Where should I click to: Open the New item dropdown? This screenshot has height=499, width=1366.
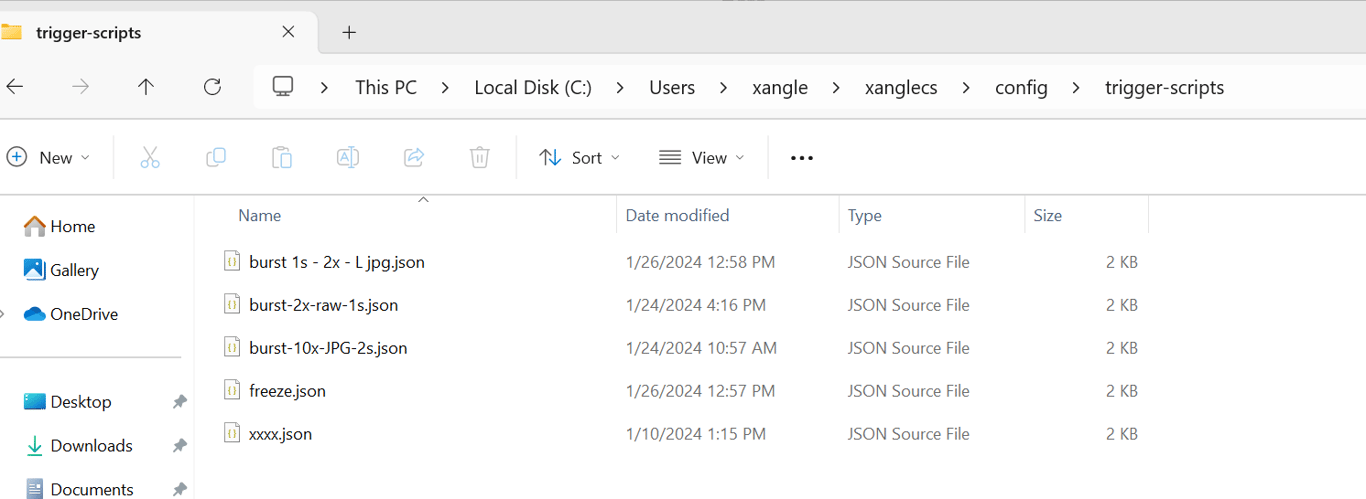pos(48,157)
